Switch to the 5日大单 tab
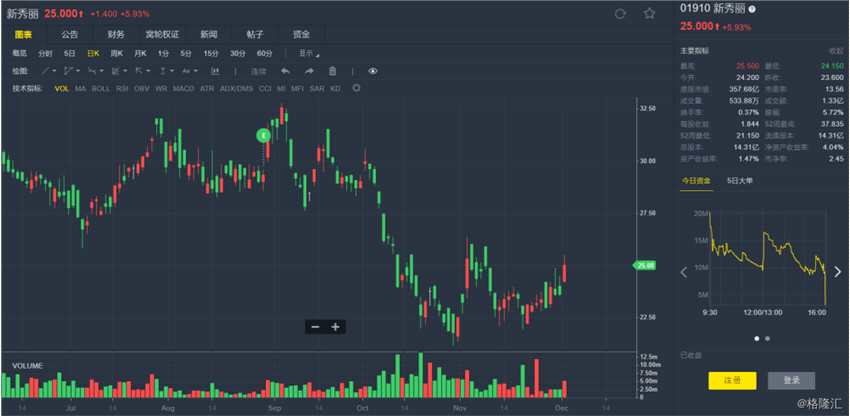 tap(739, 181)
